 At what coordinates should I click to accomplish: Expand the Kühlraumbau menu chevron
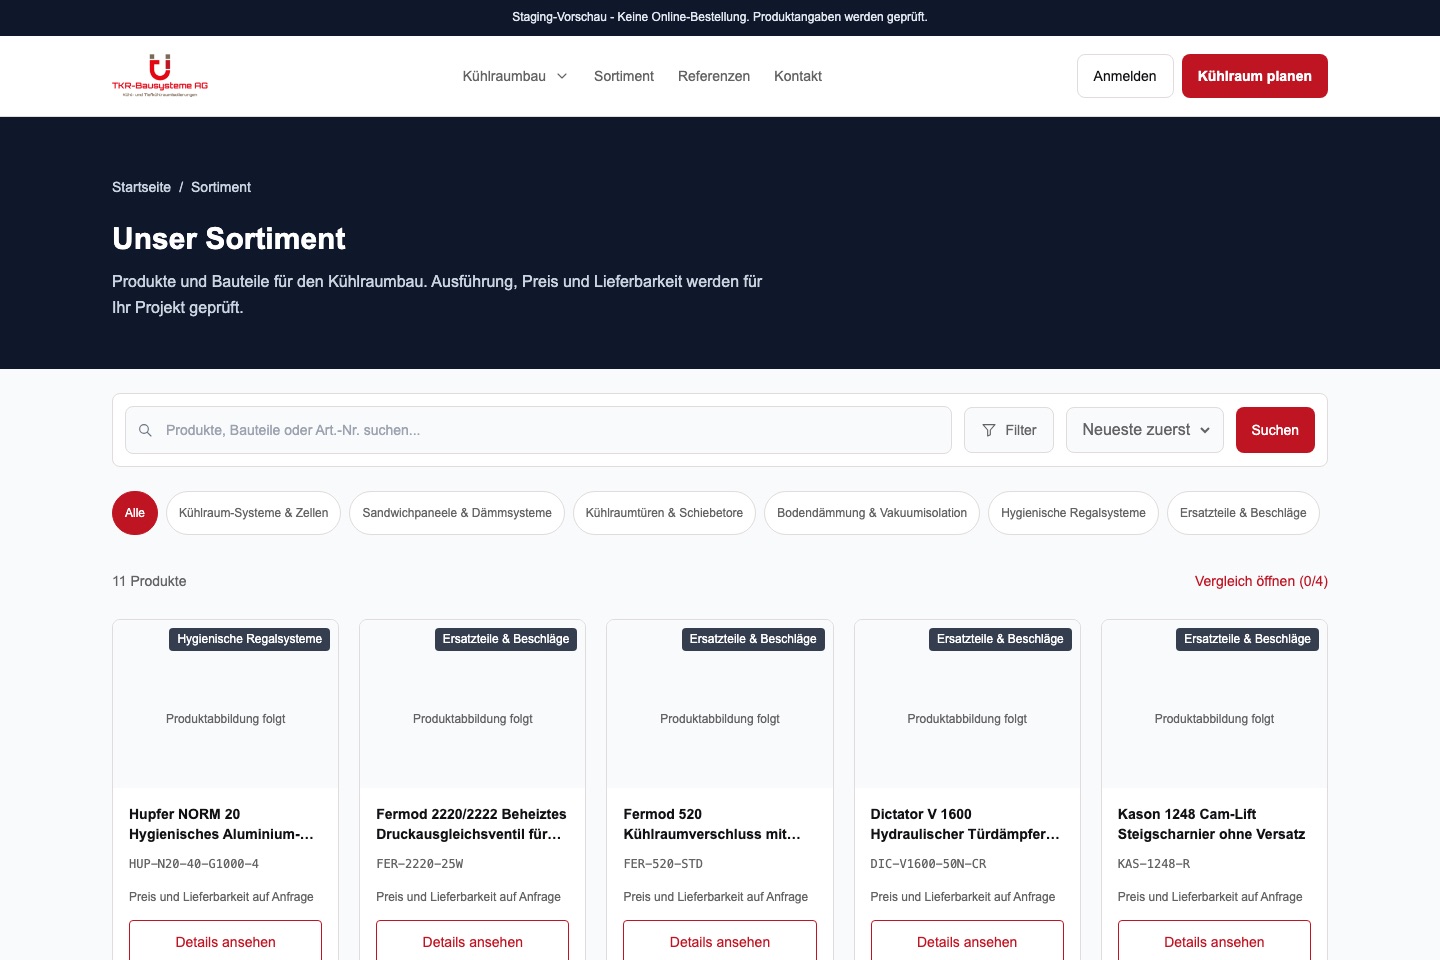coord(562,76)
